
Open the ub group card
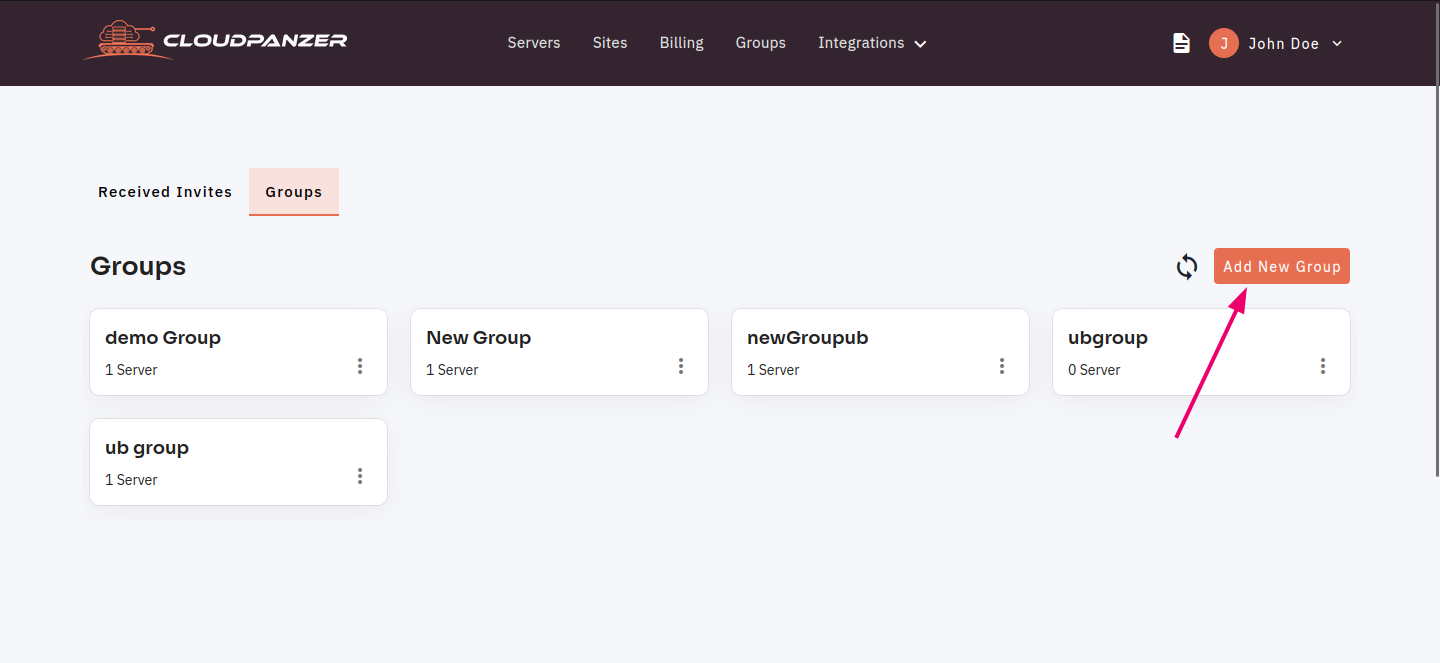coord(238,462)
